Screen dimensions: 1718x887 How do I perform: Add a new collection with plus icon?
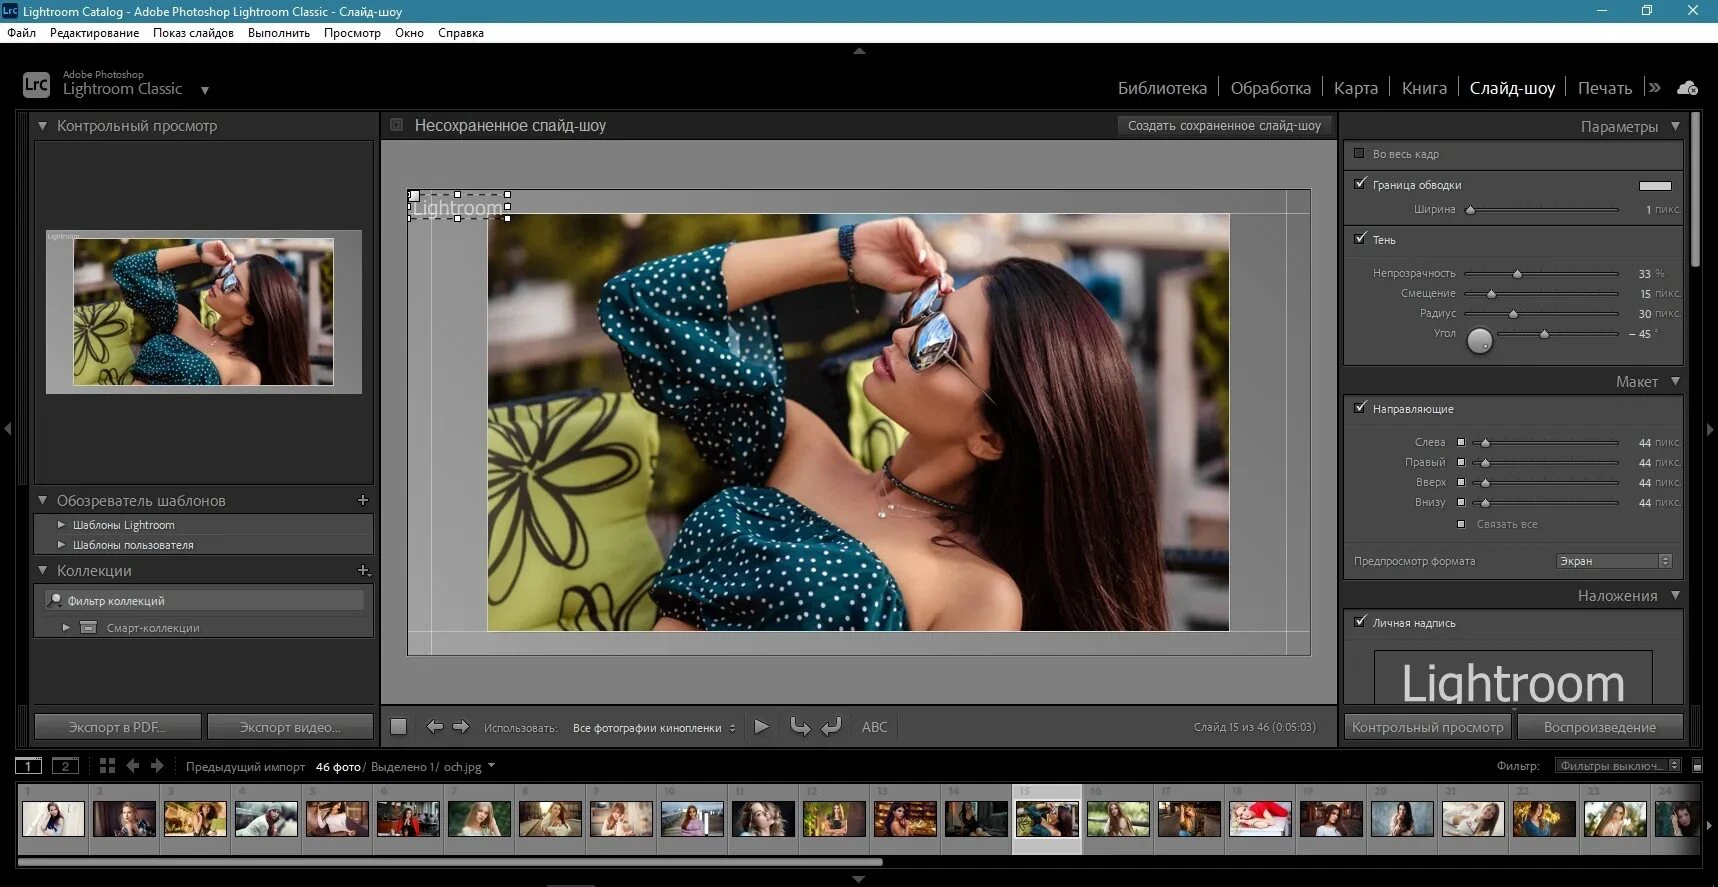click(363, 570)
